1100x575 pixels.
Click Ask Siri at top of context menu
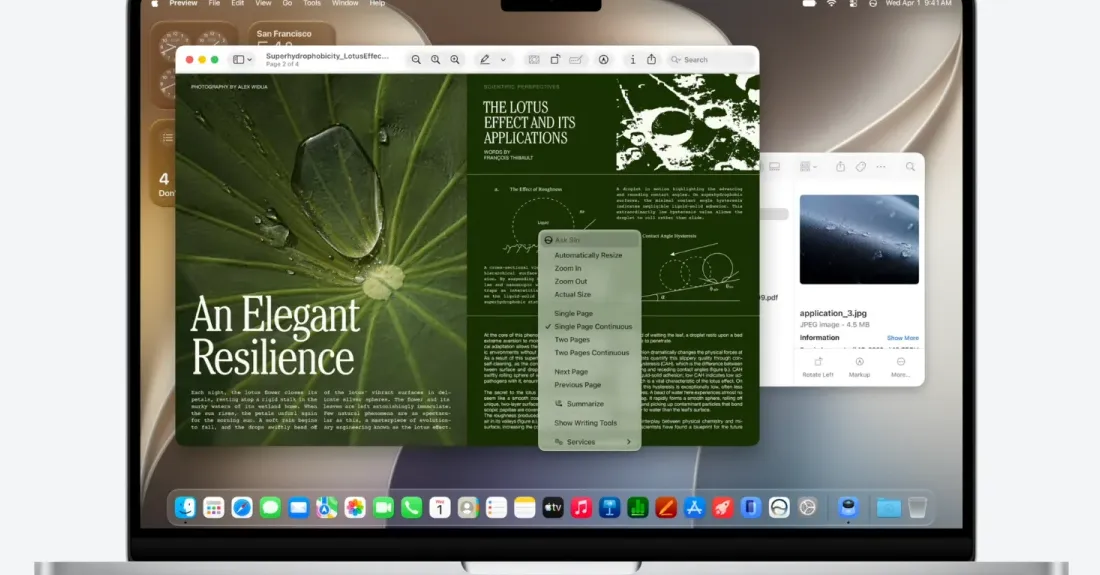point(589,240)
